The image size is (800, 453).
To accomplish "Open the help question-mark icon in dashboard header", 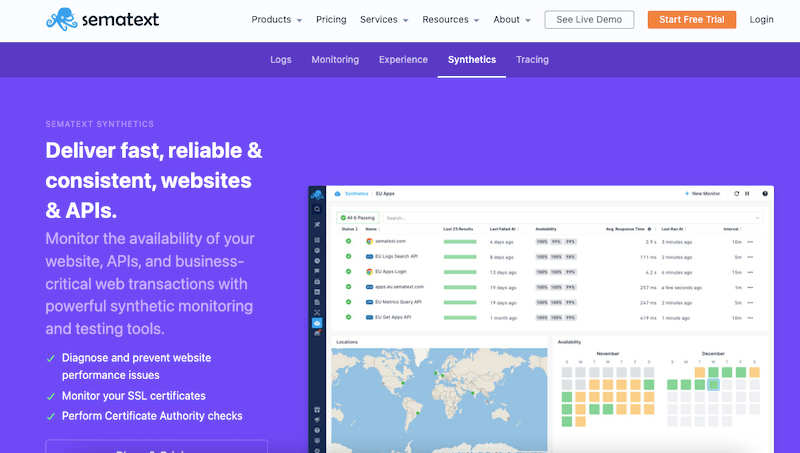I will (765, 194).
